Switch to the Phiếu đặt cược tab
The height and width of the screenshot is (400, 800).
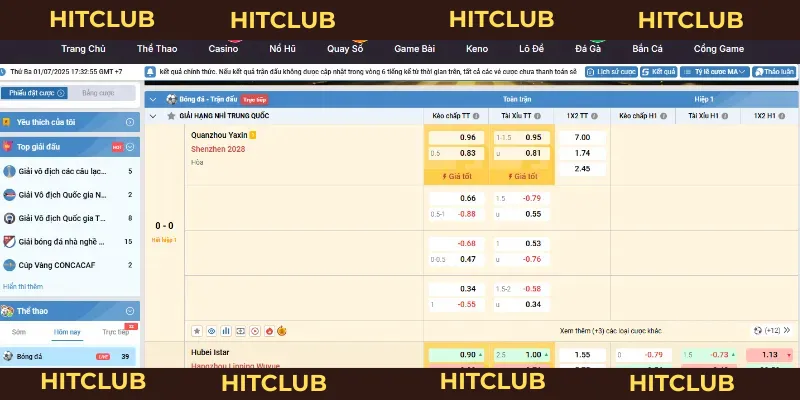(x=34, y=93)
